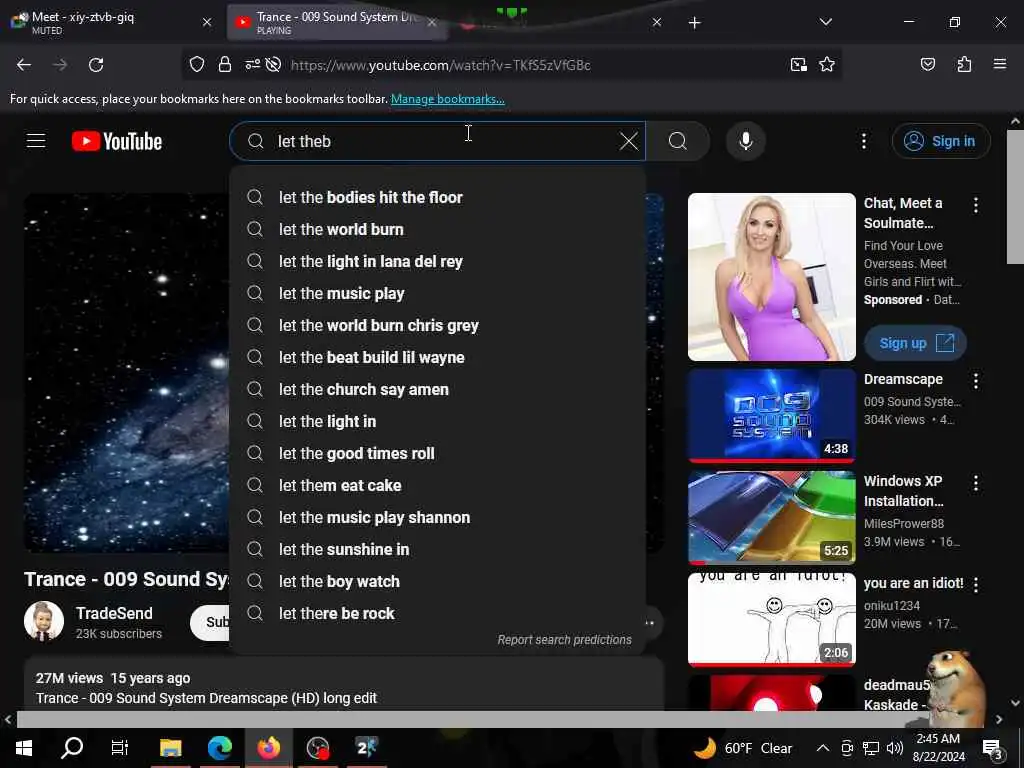1024x768 pixels.
Task: Open TradeSend channel avatar
Action: click(44, 621)
